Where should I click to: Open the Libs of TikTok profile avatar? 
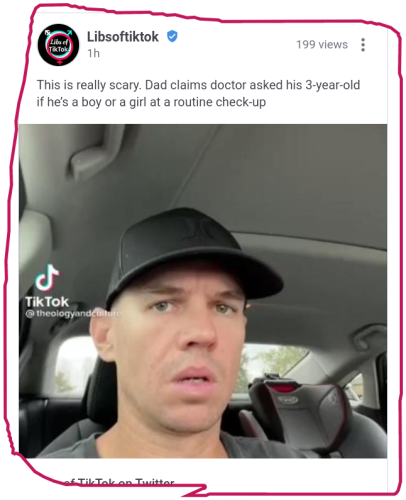point(58,45)
